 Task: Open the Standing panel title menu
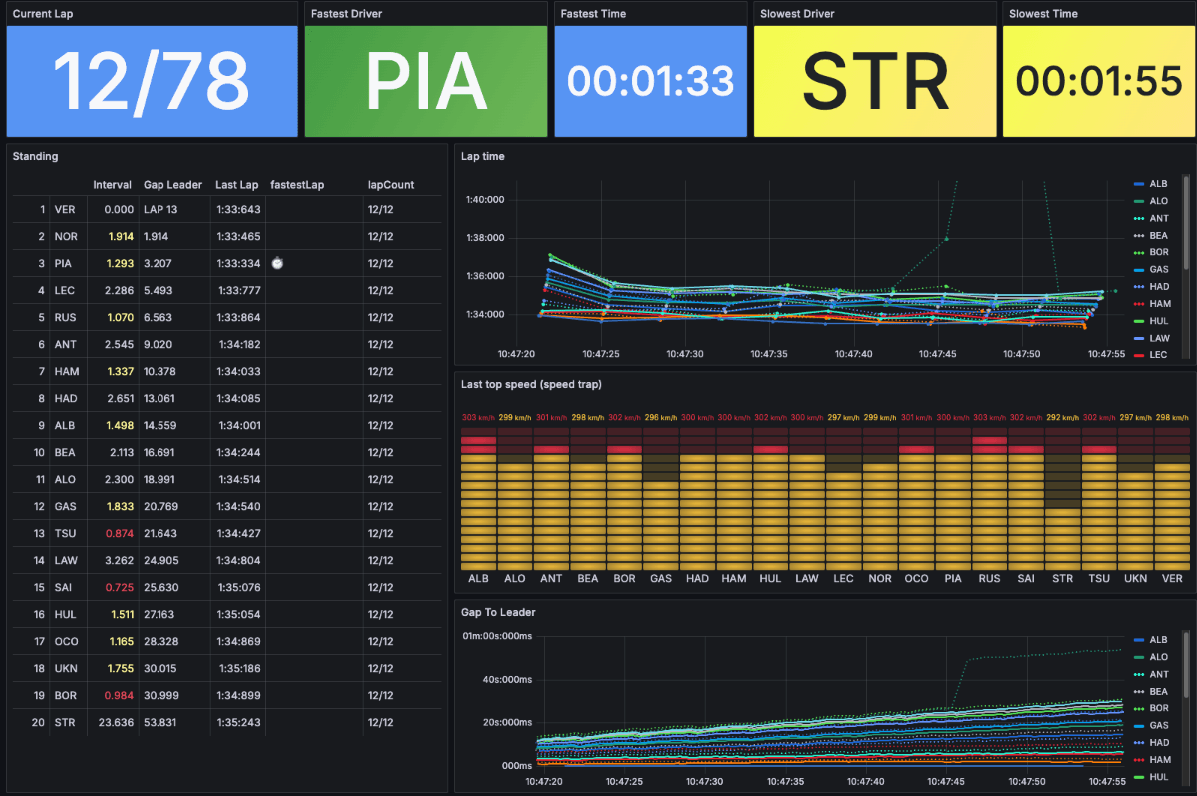click(x=35, y=156)
